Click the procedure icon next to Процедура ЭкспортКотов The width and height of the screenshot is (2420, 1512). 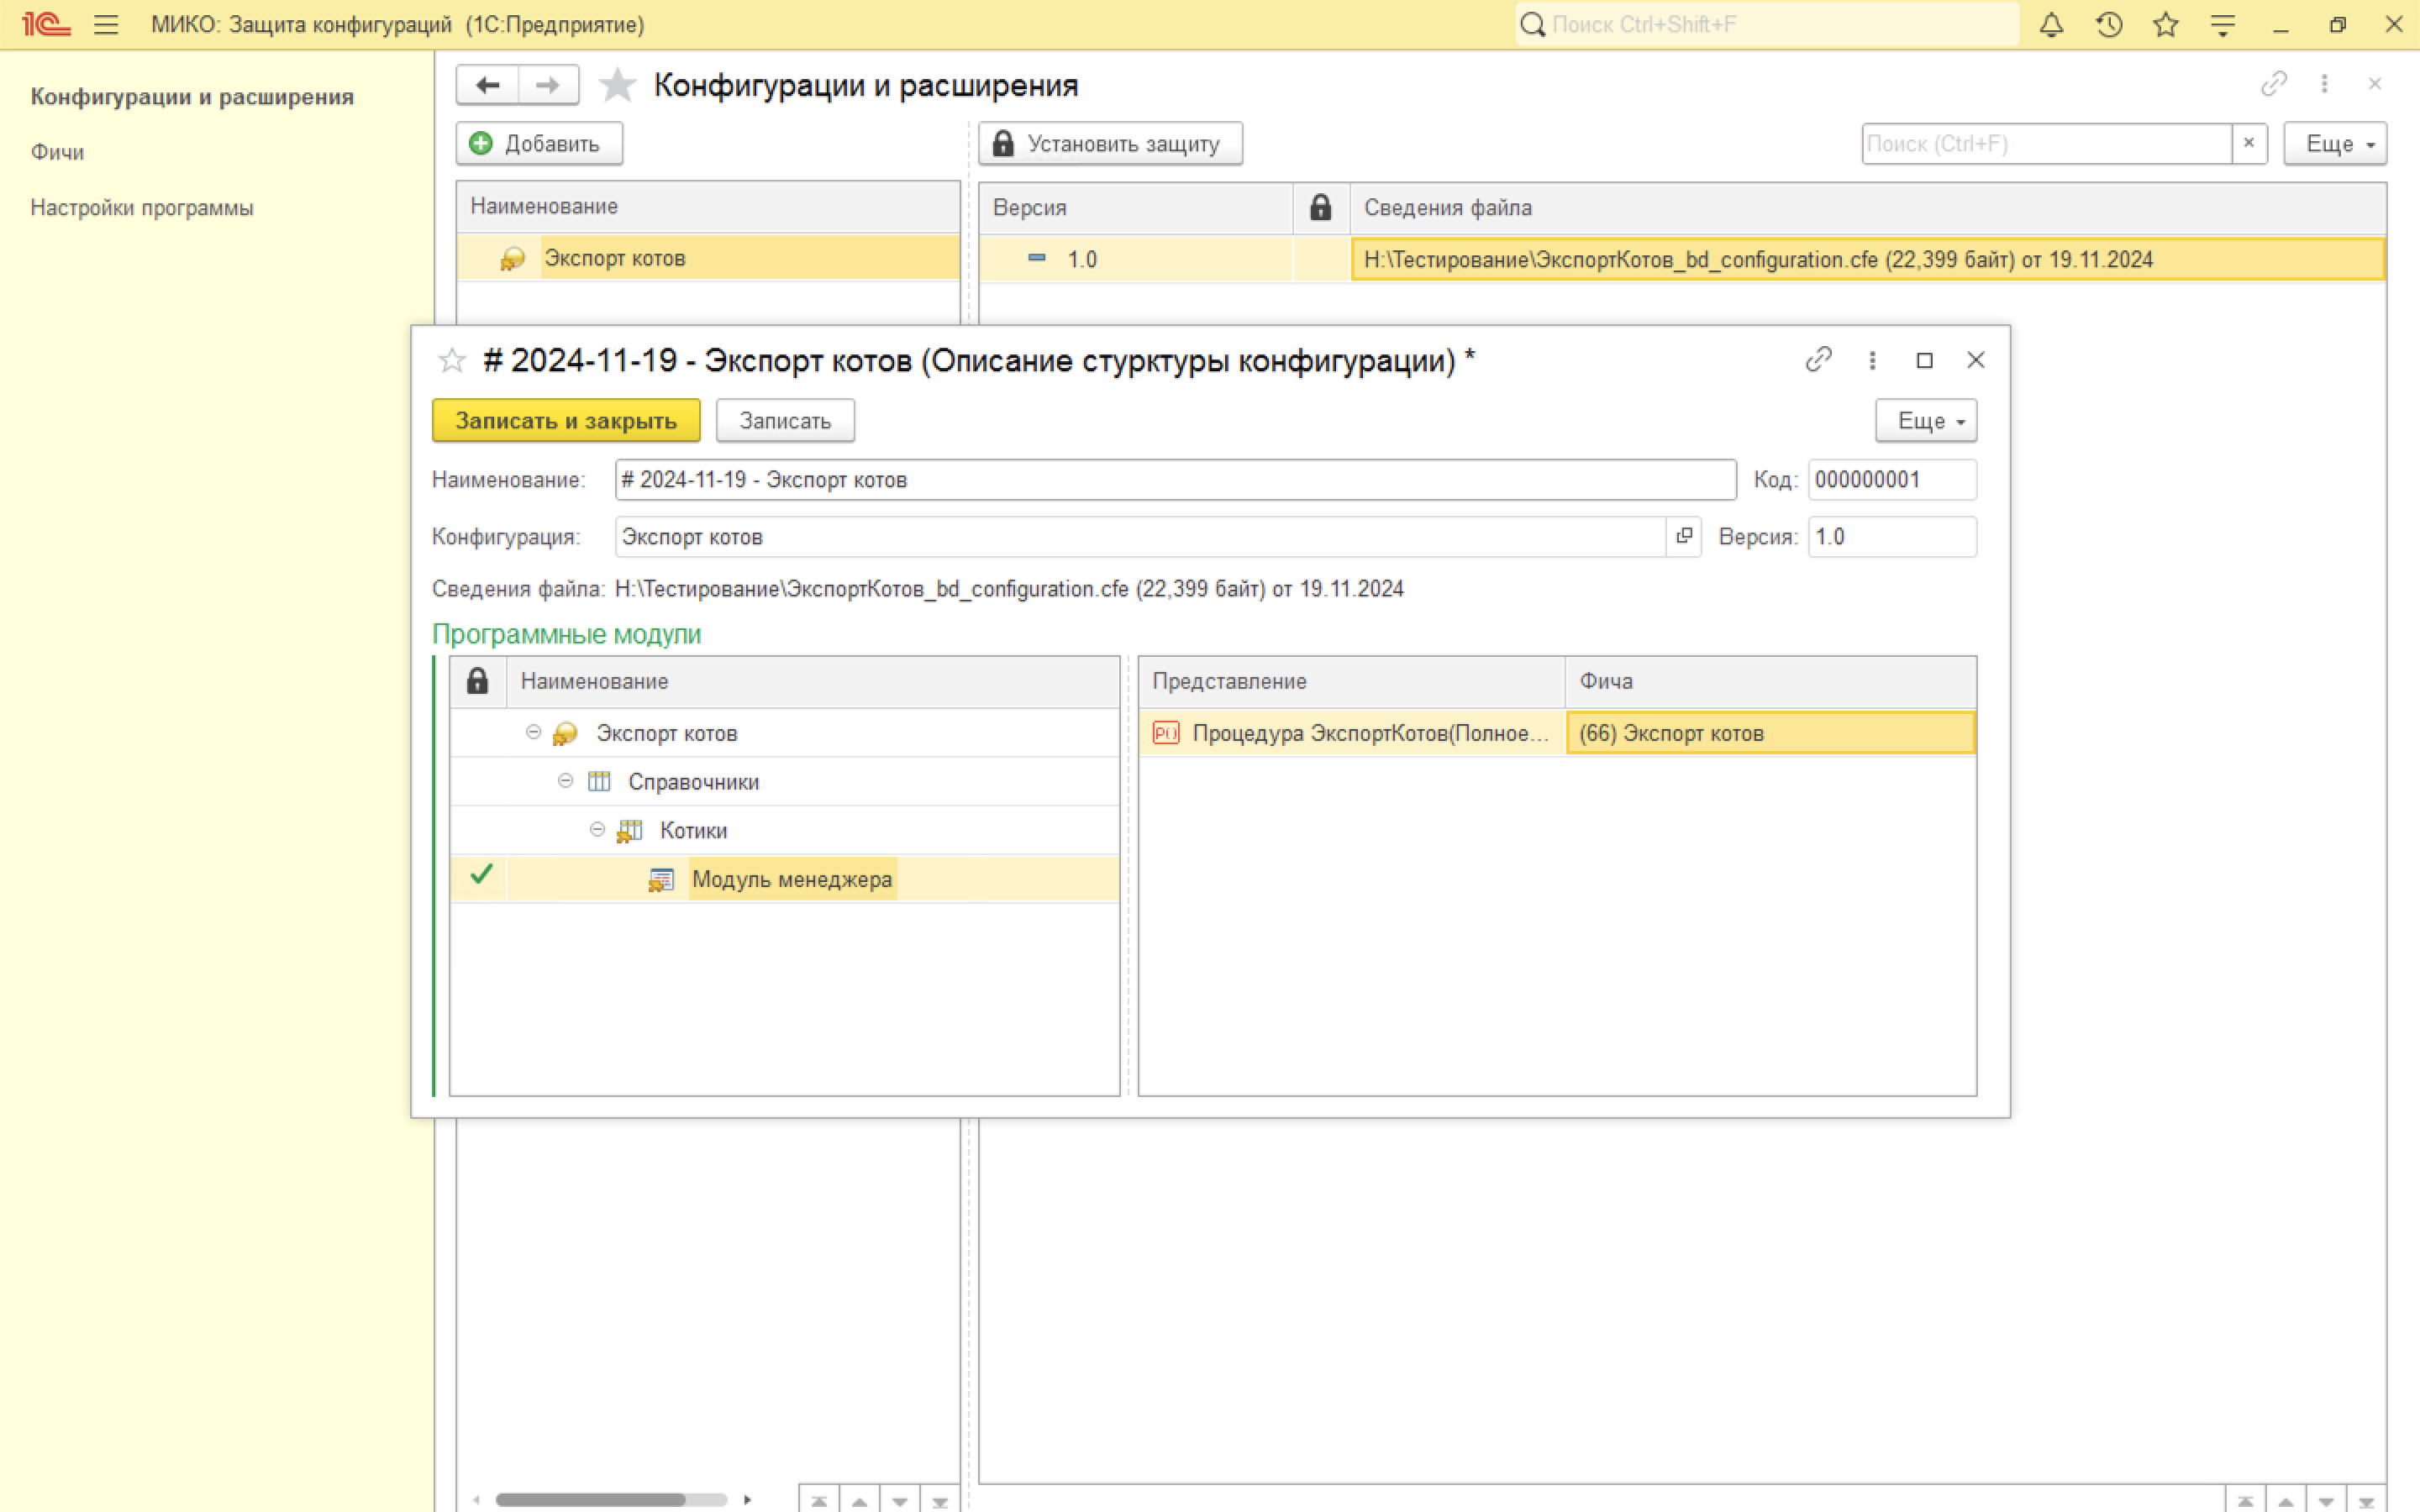point(1166,733)
